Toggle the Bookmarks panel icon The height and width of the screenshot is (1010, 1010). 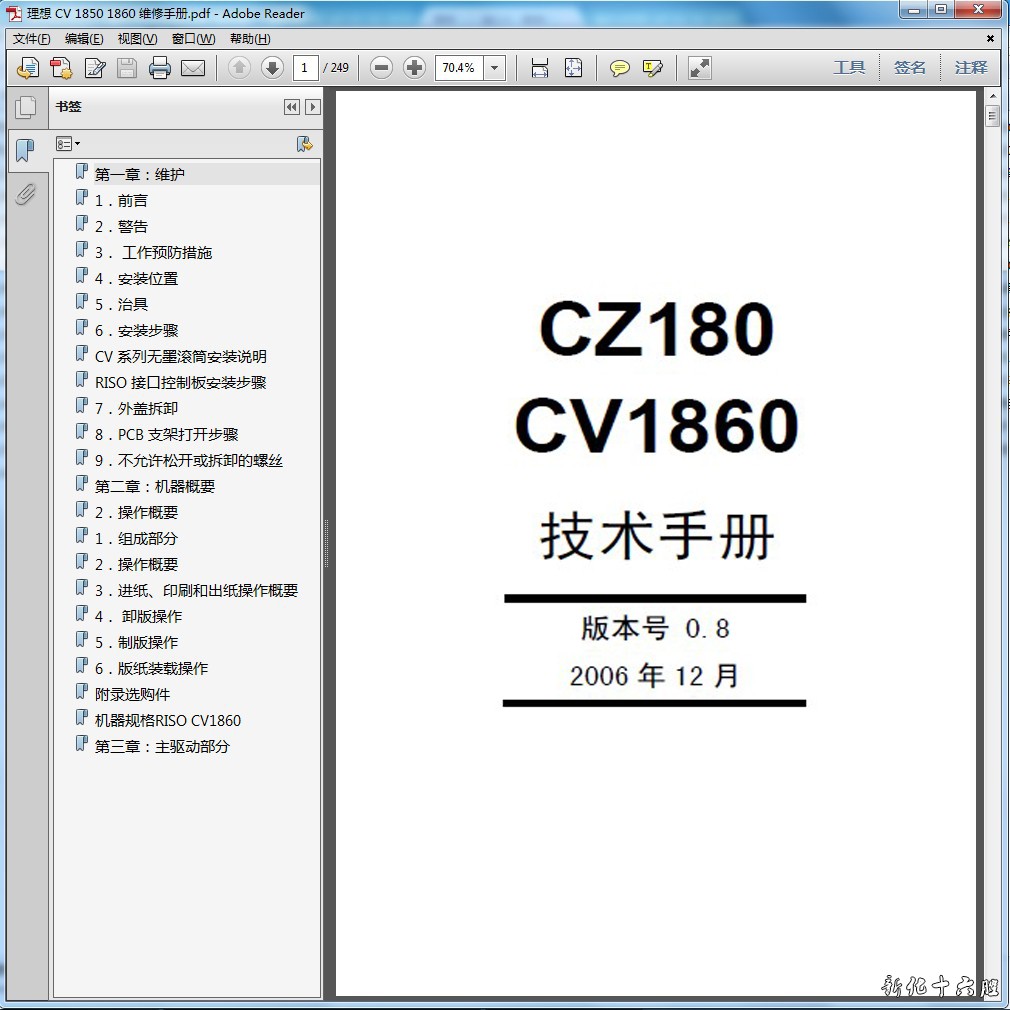pos(25,151)
